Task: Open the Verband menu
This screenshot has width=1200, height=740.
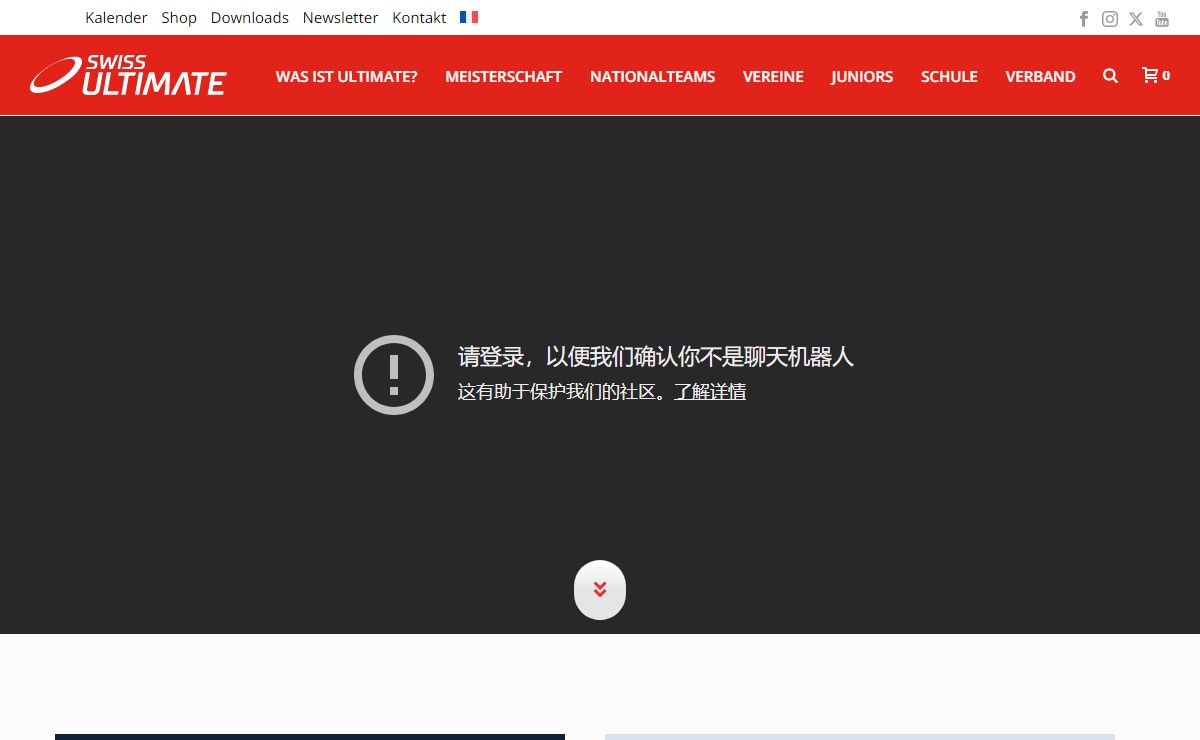Action: pos(1041,76)
